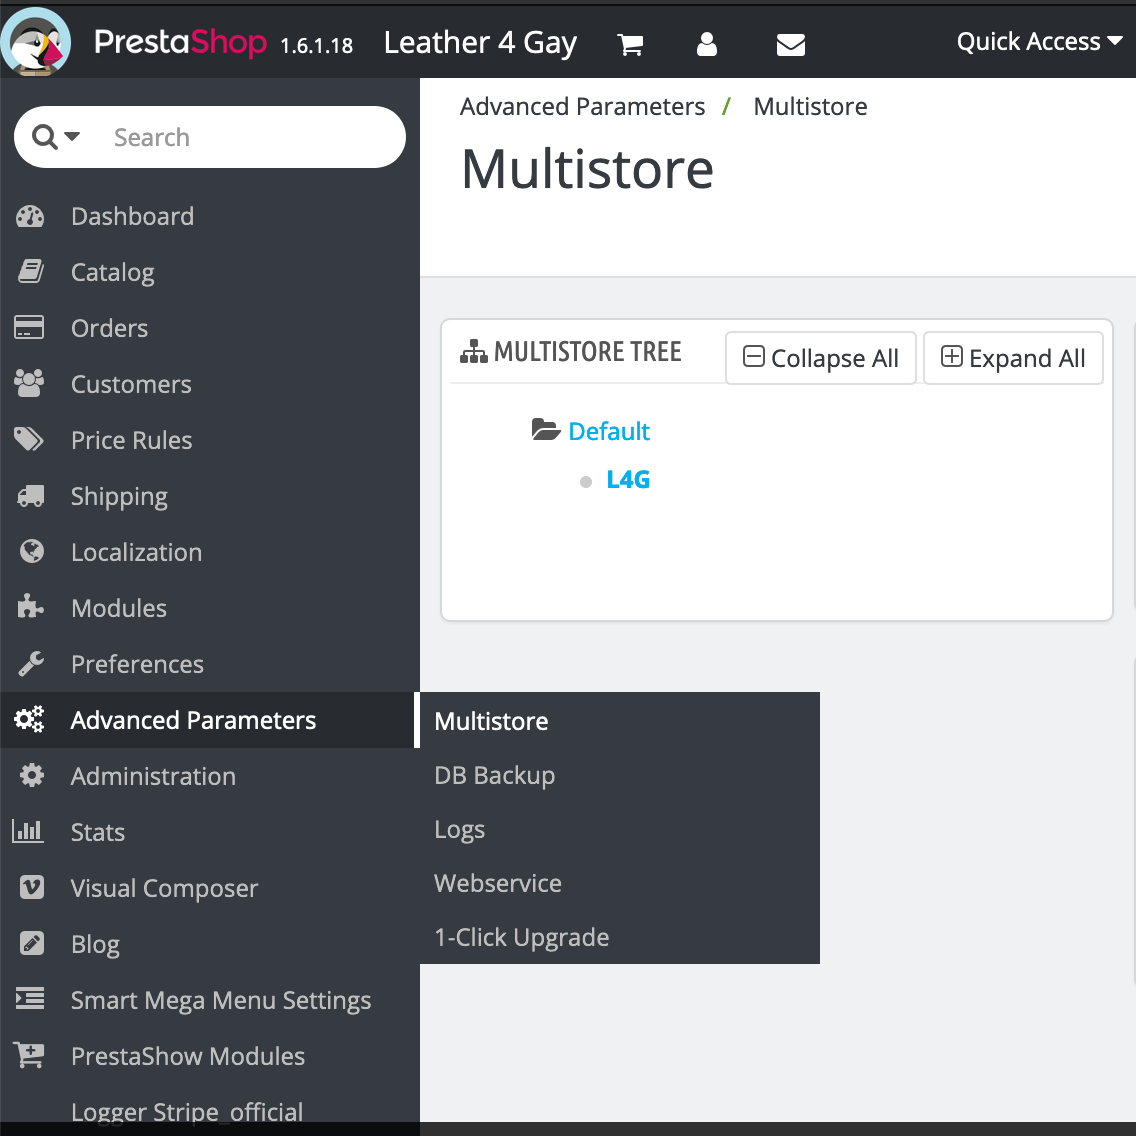This screenshot has width=1136, height=1136.
Task: Open the customer person icon in header
Action: (706, 44)
